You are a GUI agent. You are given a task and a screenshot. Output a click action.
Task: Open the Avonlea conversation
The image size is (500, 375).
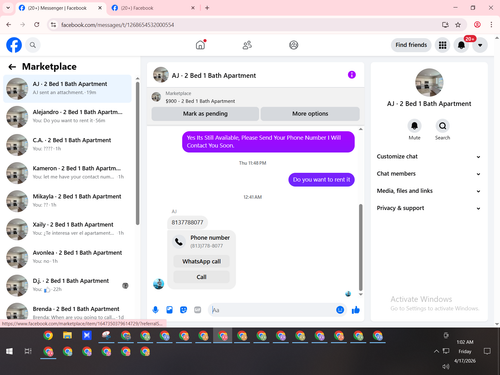pyautogui.click(x=67, y=257)
